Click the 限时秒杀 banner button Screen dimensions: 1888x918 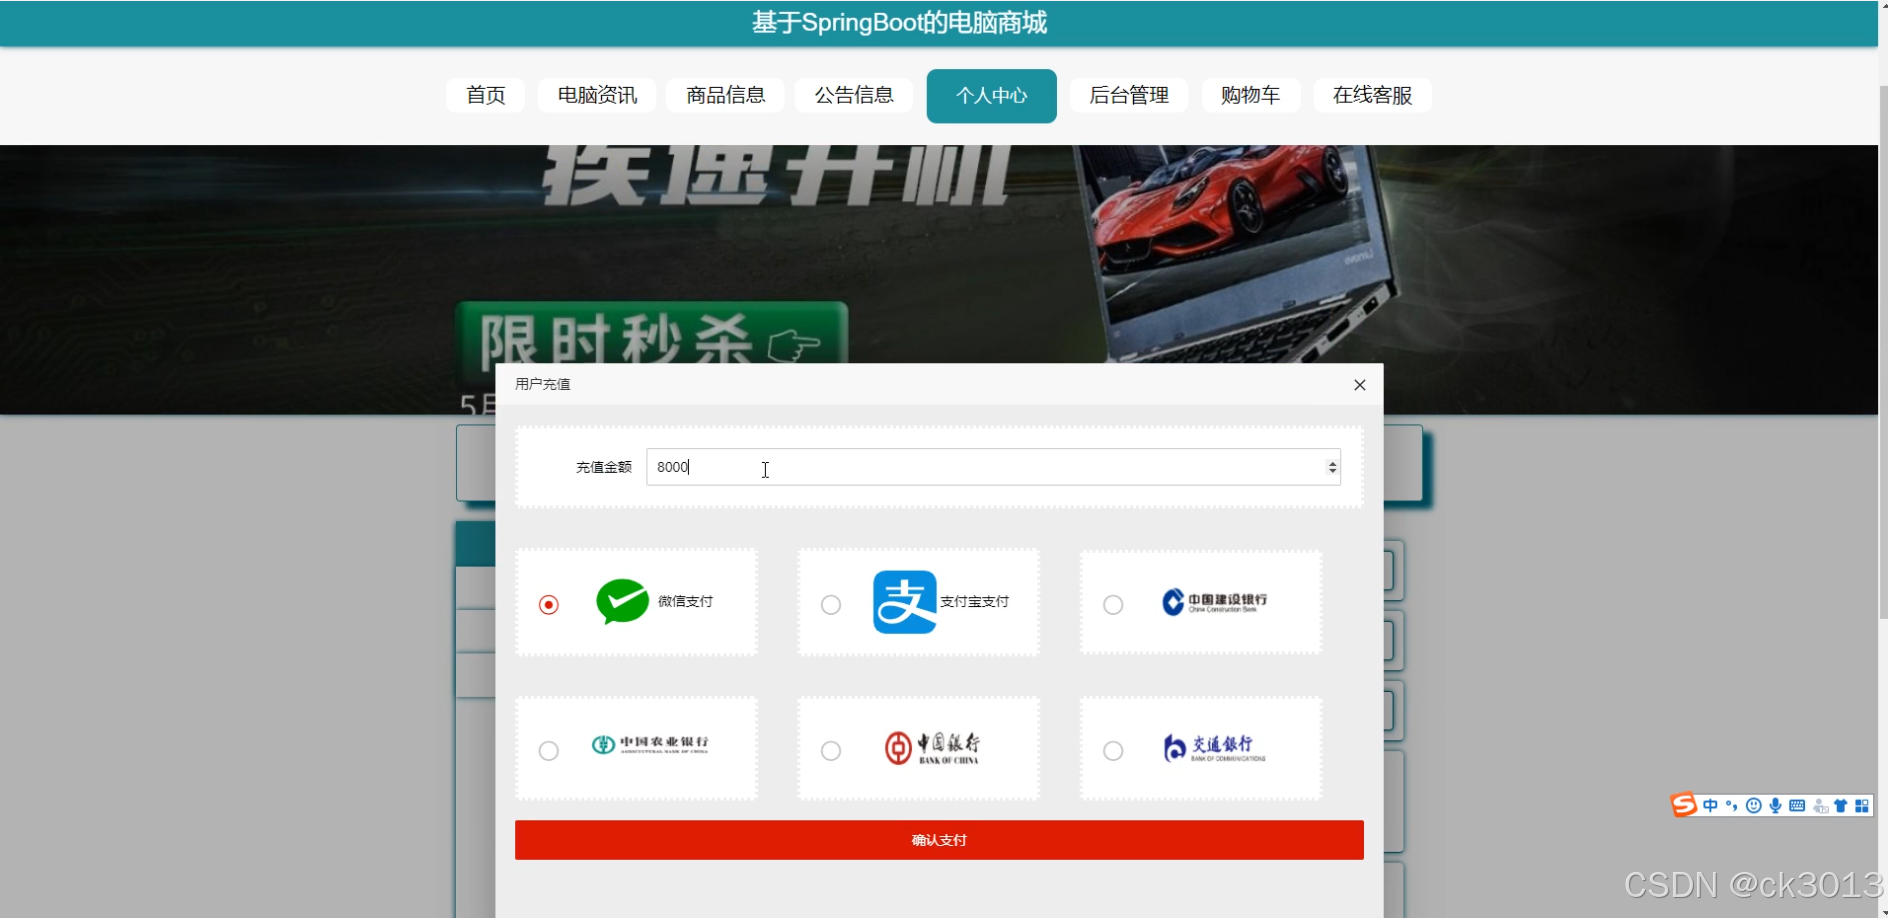652,333
